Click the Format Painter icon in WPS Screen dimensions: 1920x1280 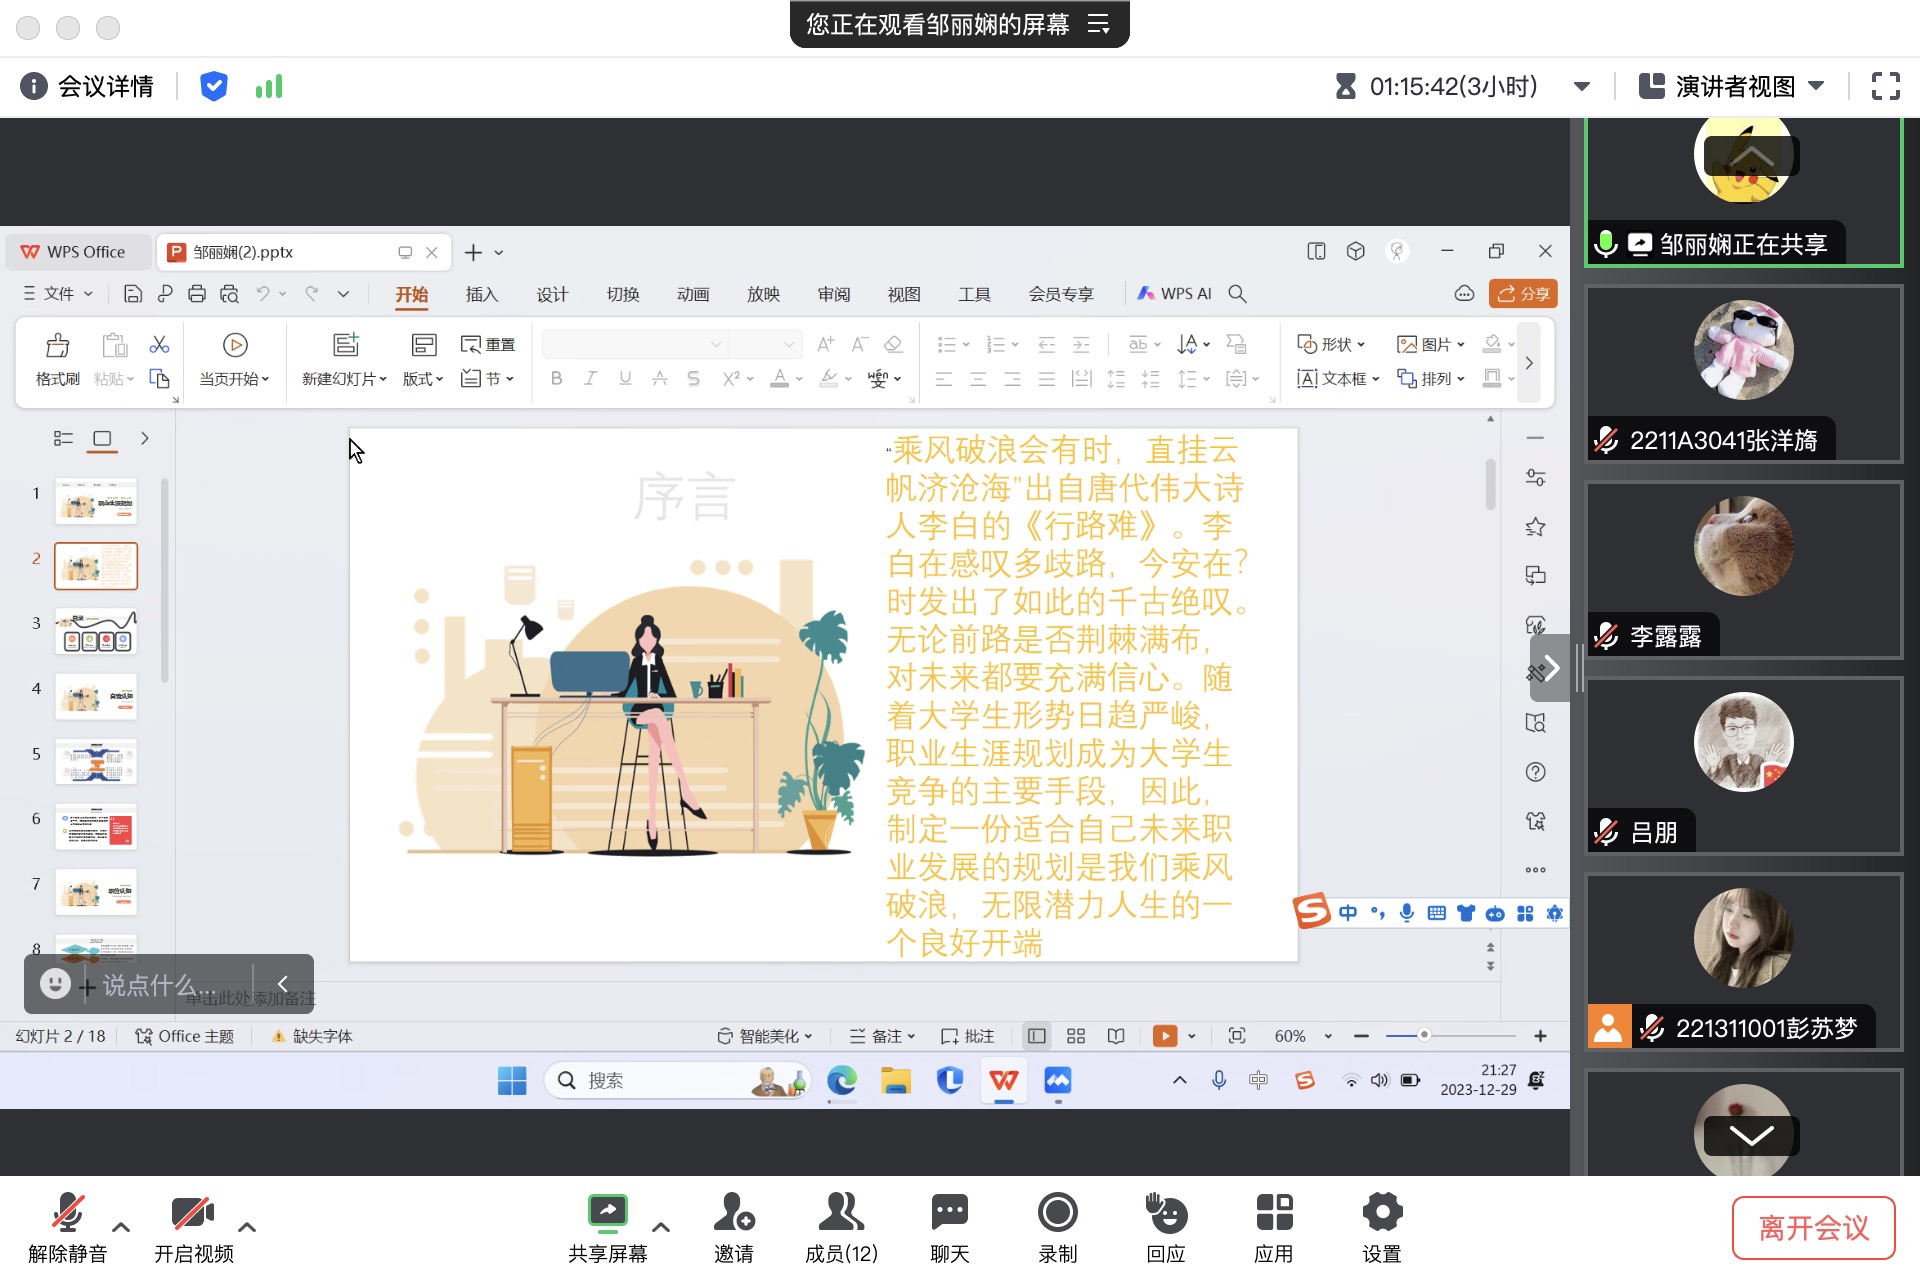coord(58,346)
